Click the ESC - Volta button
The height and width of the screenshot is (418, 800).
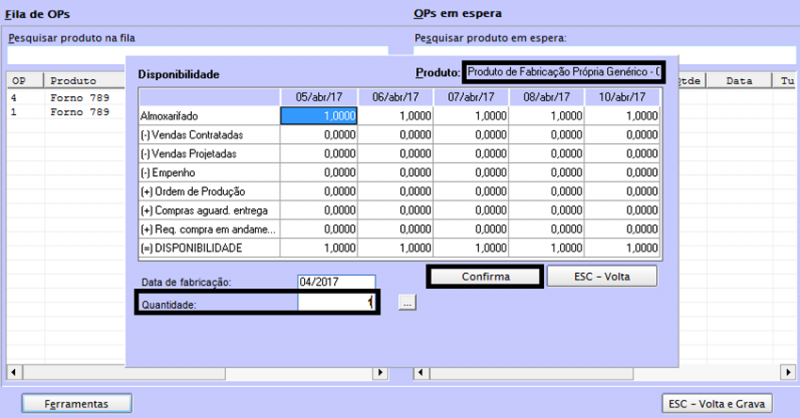click(602, 277)
